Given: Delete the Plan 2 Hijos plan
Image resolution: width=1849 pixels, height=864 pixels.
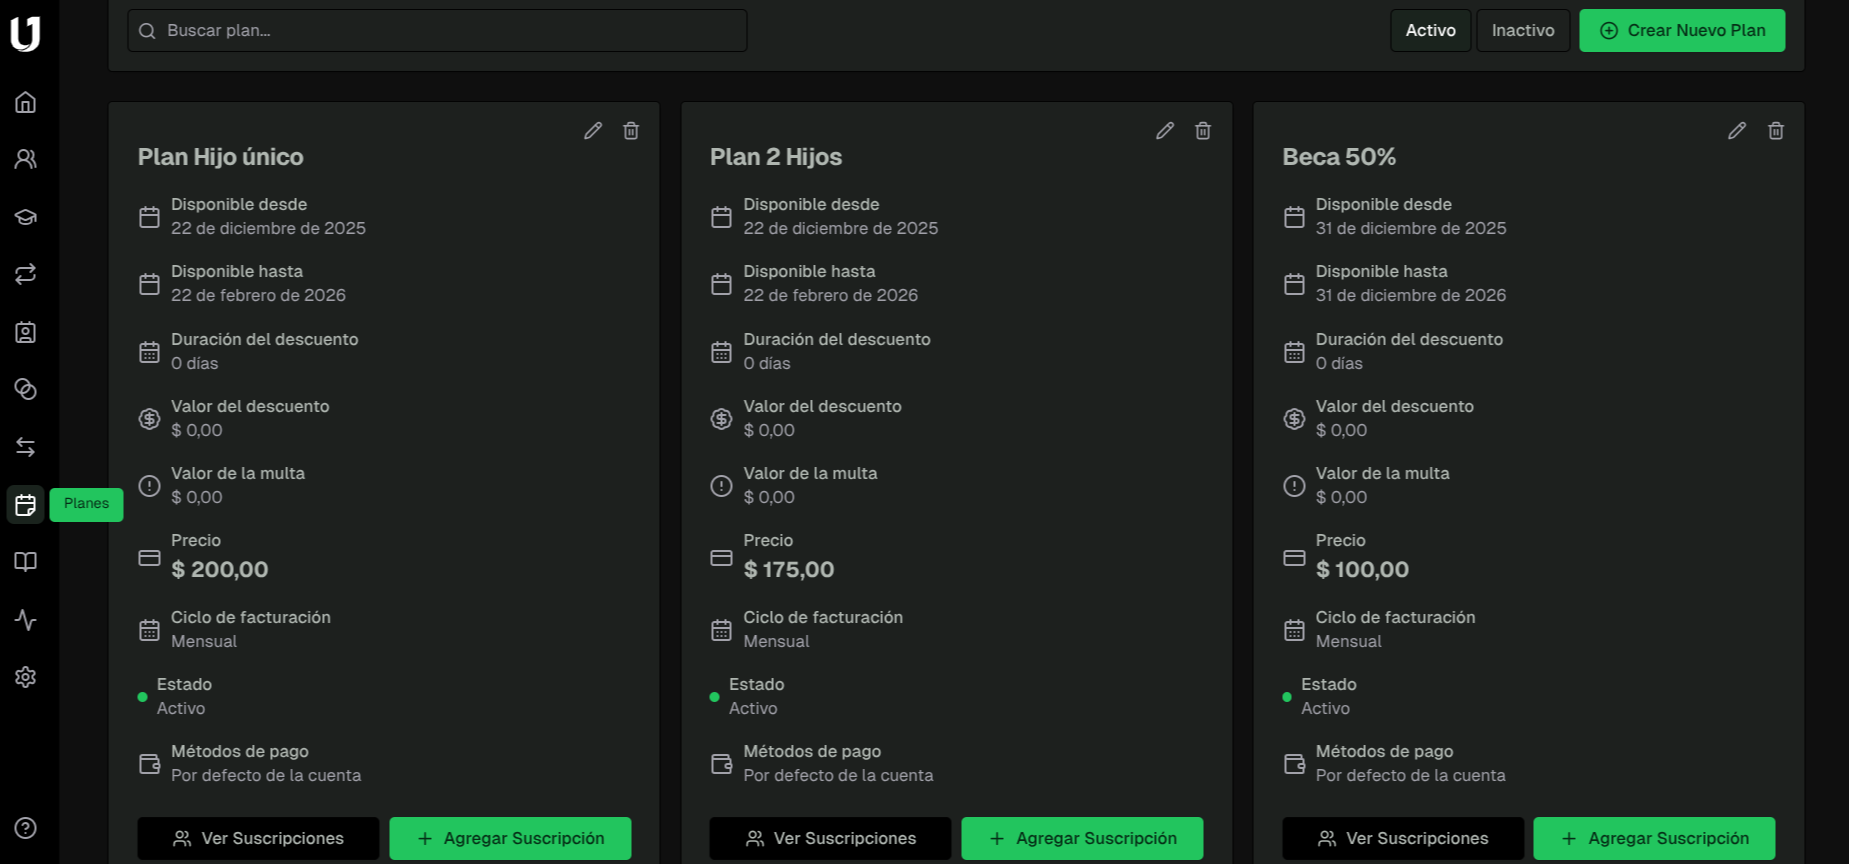Looking at the screenshot, I should (x=1203, y=131).
